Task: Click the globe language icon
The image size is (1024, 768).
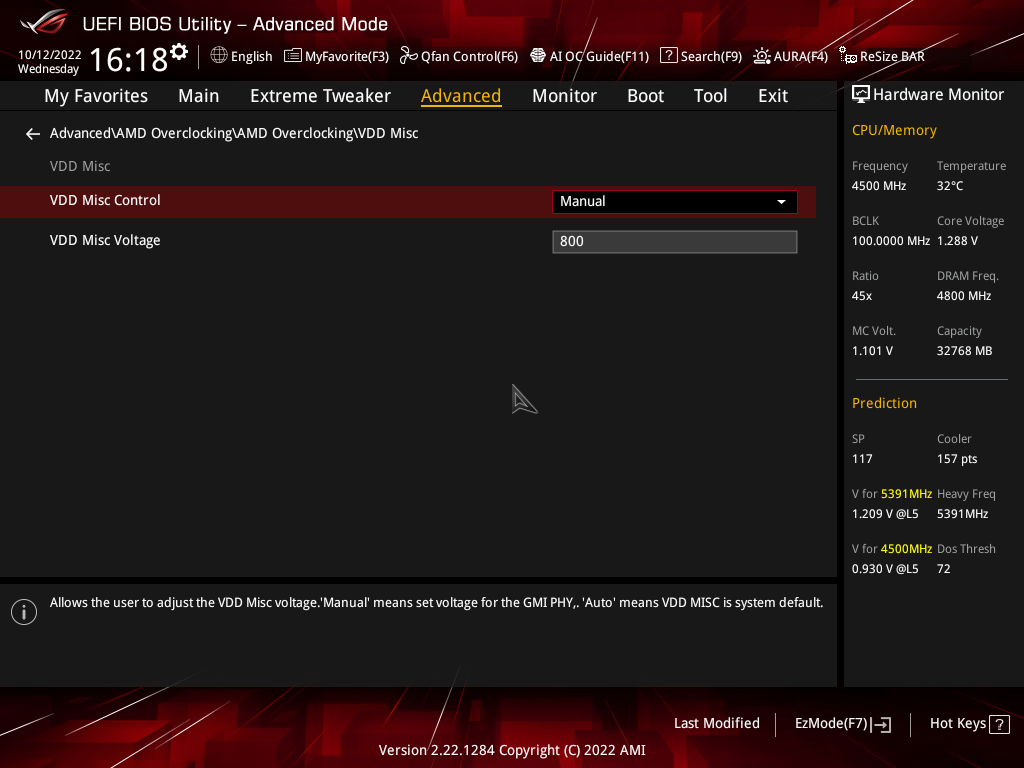Action: (219, 56)
